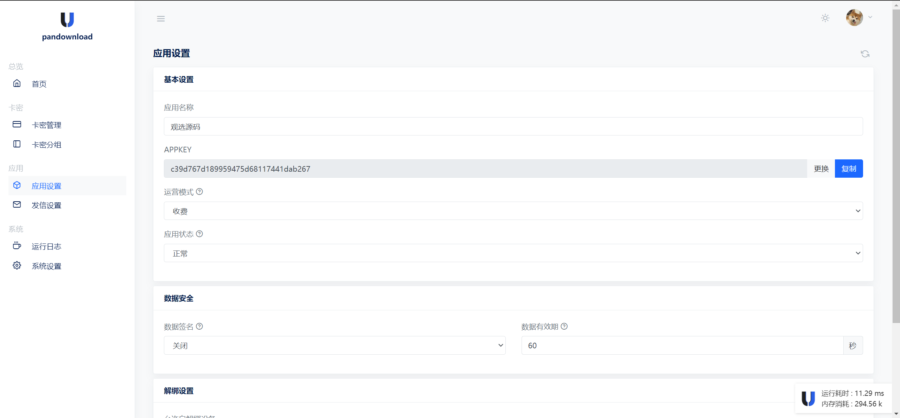Click the card icon beside 卡密管理

pyautogui.click(x=17, y=125)
